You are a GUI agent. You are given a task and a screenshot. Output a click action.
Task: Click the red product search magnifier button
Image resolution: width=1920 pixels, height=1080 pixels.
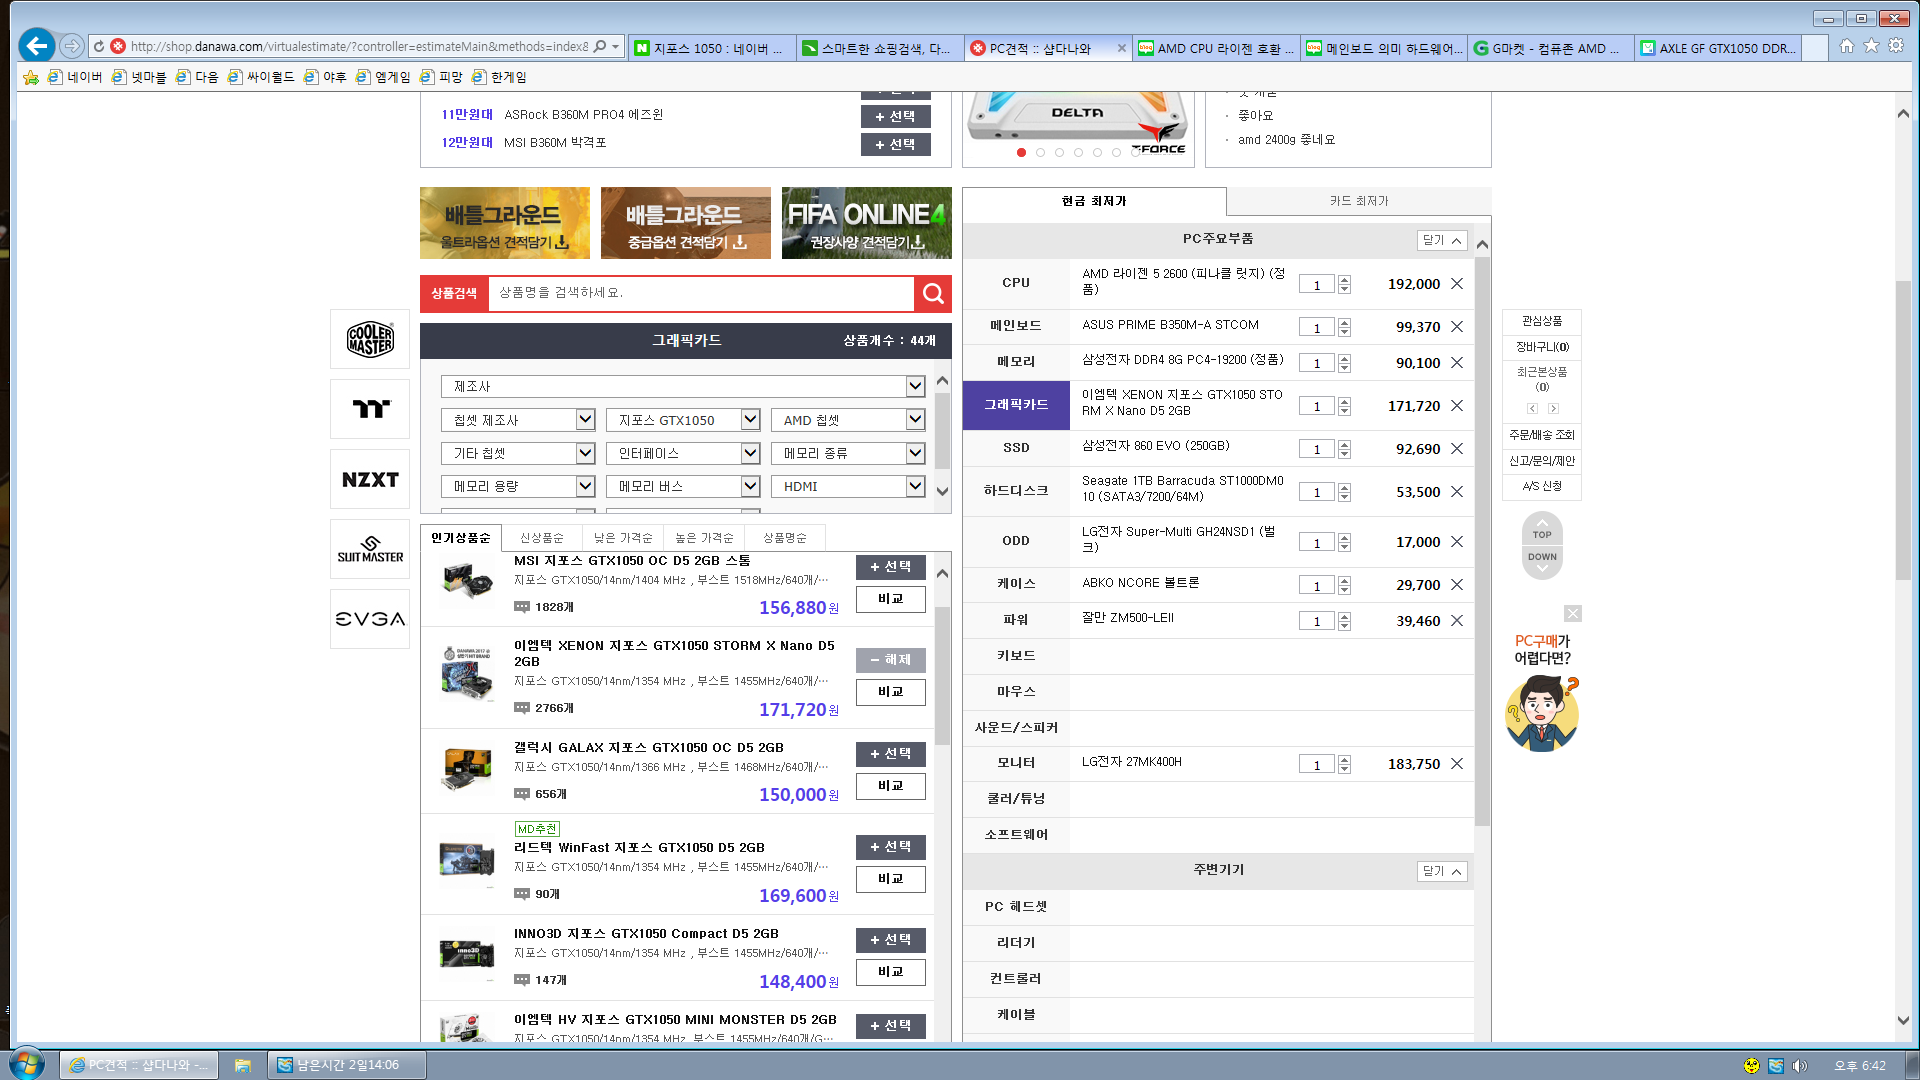[x=932, y=293]
